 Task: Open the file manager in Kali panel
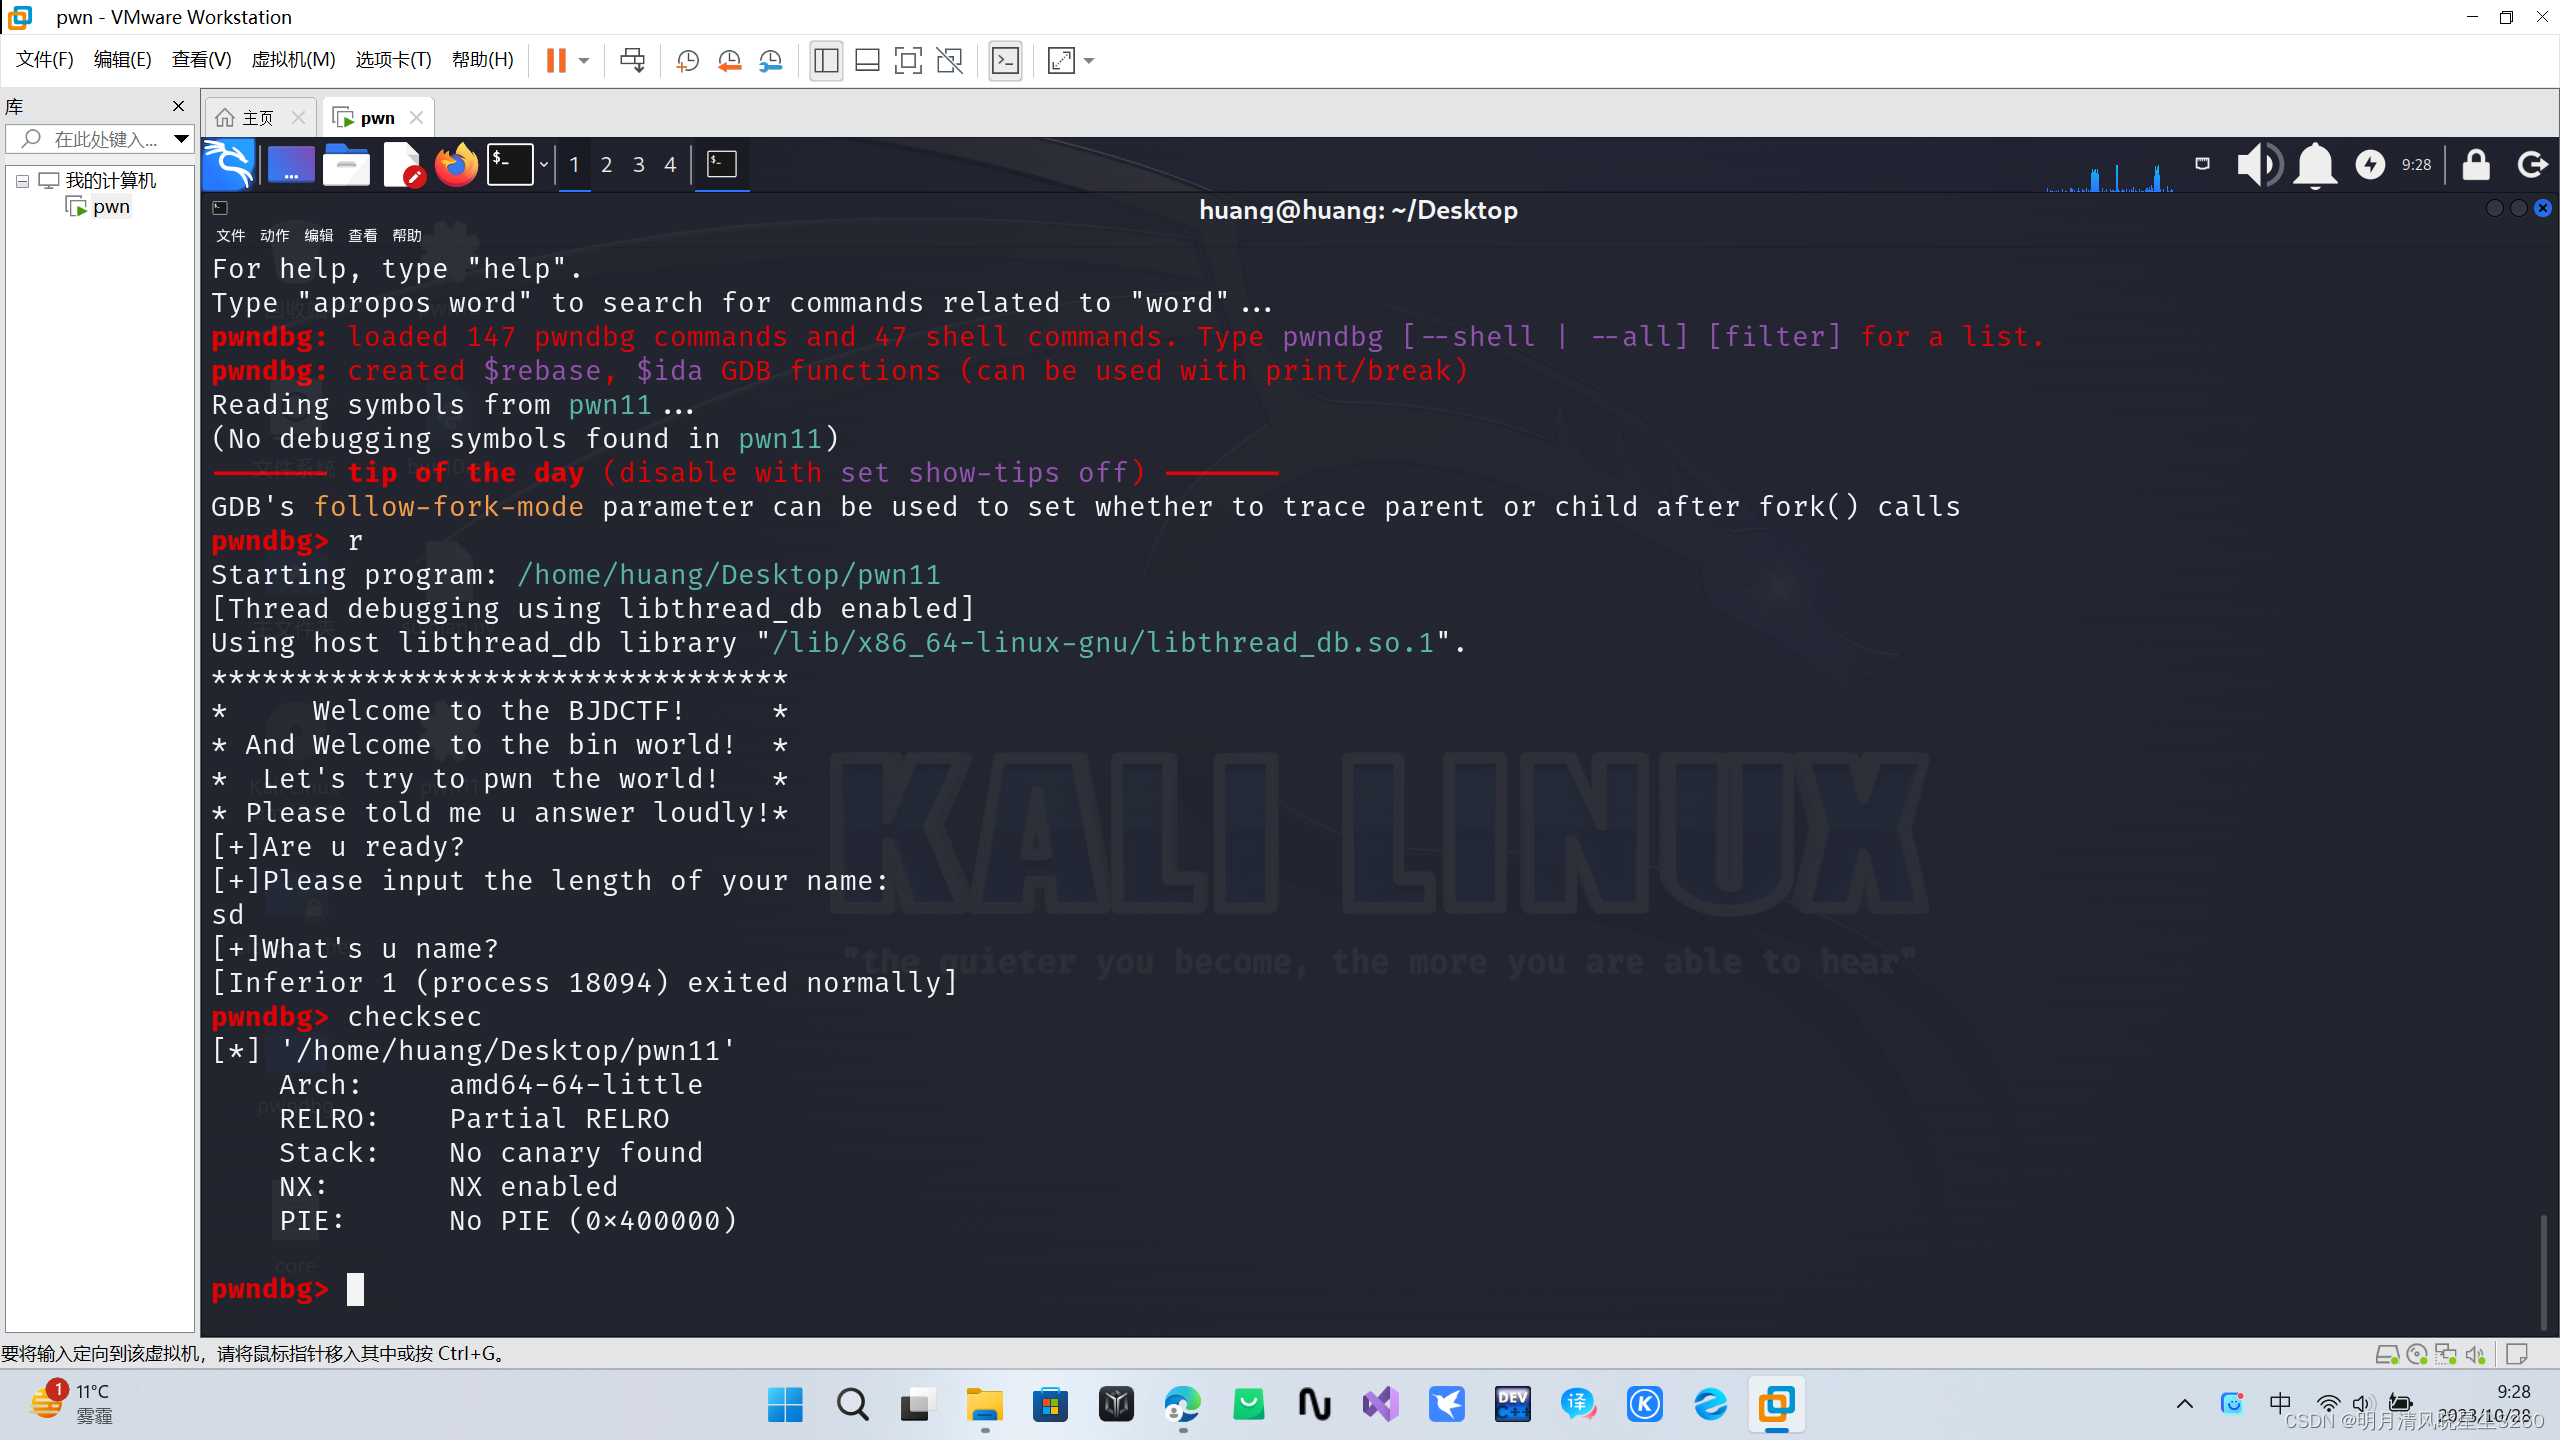coord(346,164)
